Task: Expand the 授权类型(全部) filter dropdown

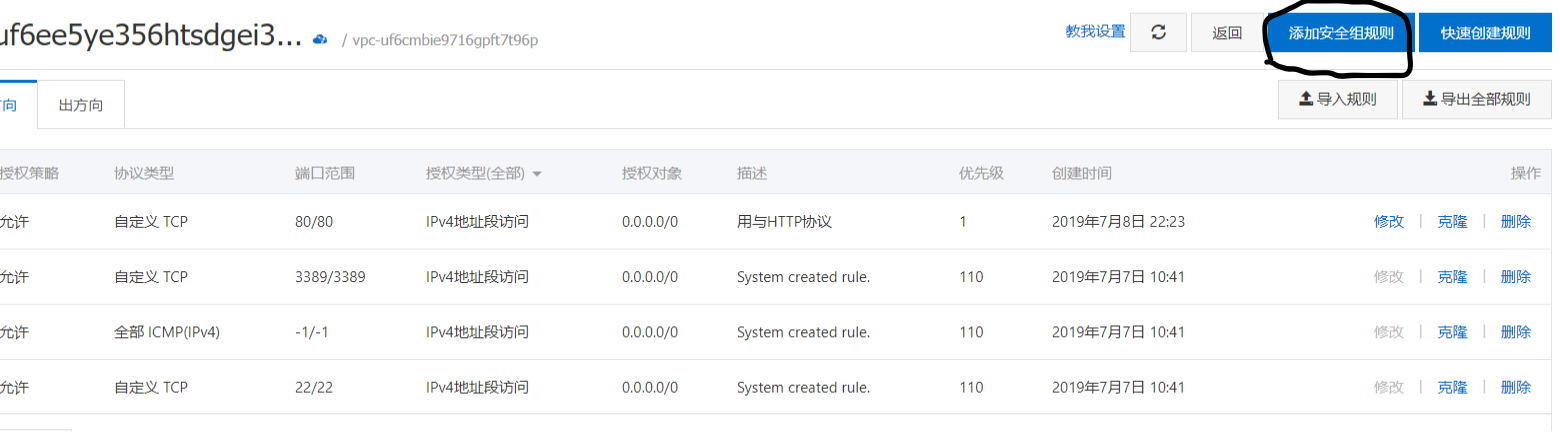Action: tap(537, 174)
